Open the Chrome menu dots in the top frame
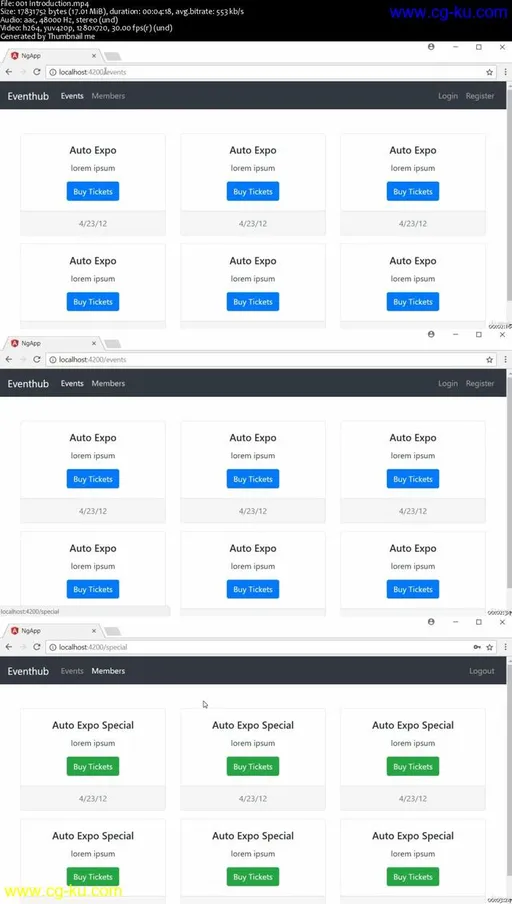The width and height of the screenshot is (512, 904). click(x=506, y=72)
